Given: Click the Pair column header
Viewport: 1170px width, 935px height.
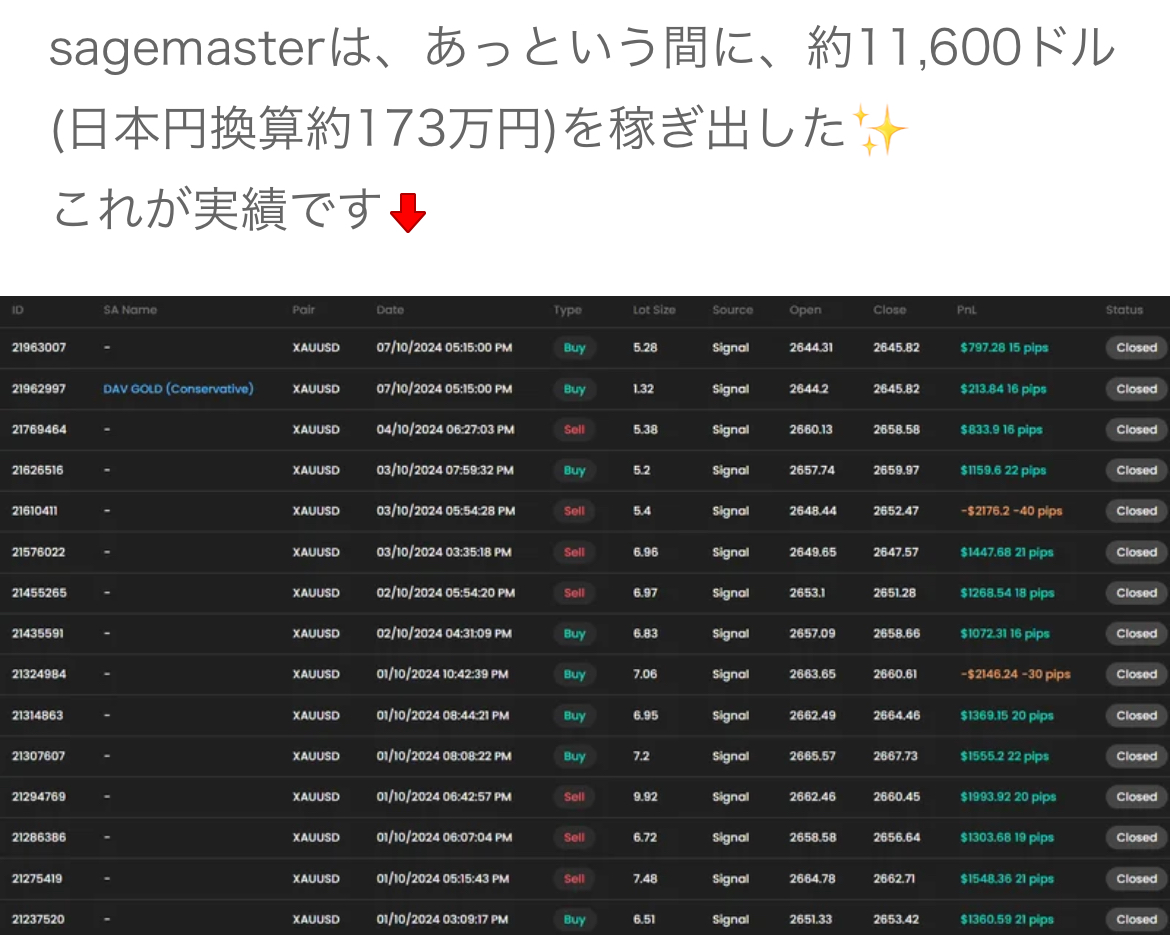Looking at the screenshot, I should (304, 310).
